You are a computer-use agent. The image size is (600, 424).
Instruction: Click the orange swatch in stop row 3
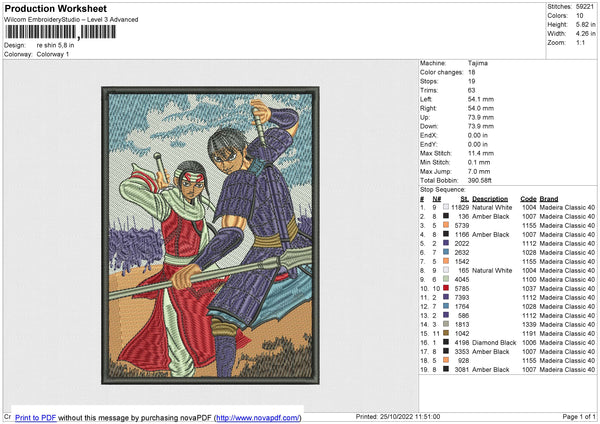point(446,225)
